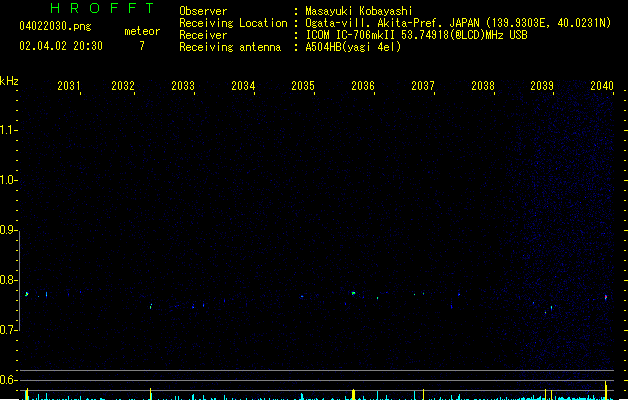Click the 1.1 kHz axis label
629x400 pixels.
[8, 130]
